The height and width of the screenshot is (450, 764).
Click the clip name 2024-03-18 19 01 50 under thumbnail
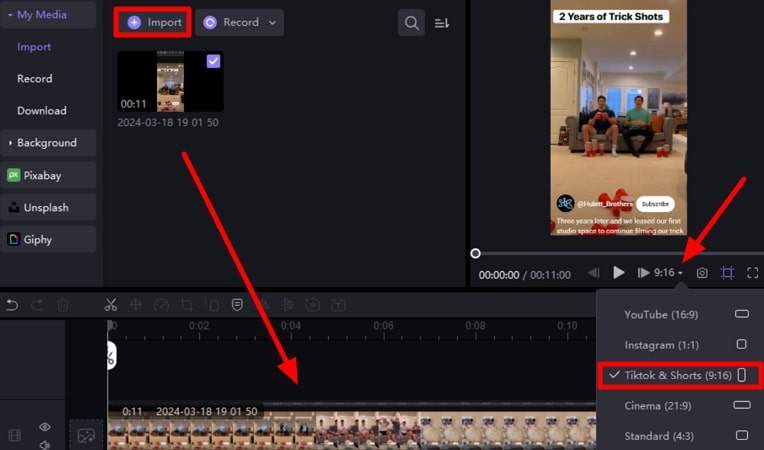tap(168, 122)
